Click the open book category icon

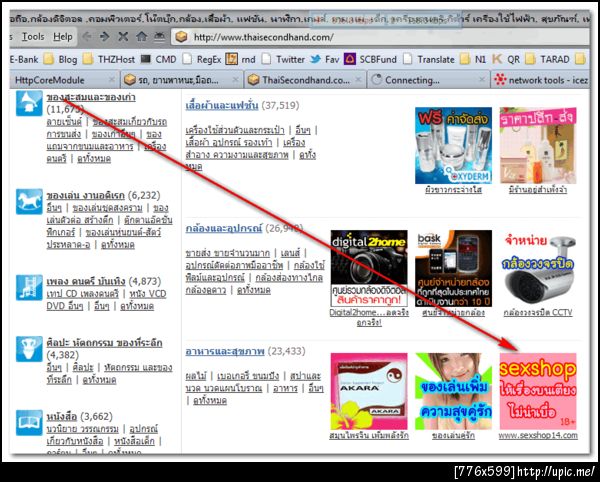(29, 423)
